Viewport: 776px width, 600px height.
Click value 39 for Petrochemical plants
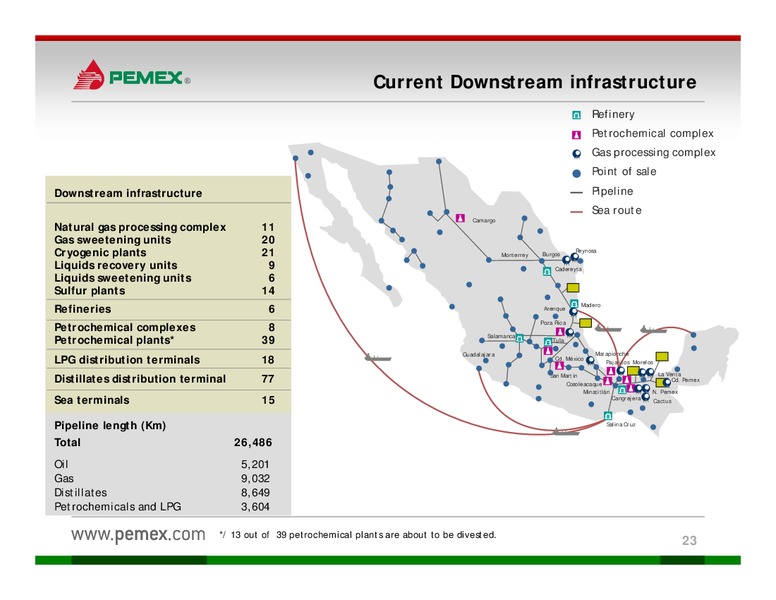tap(268, 340)
